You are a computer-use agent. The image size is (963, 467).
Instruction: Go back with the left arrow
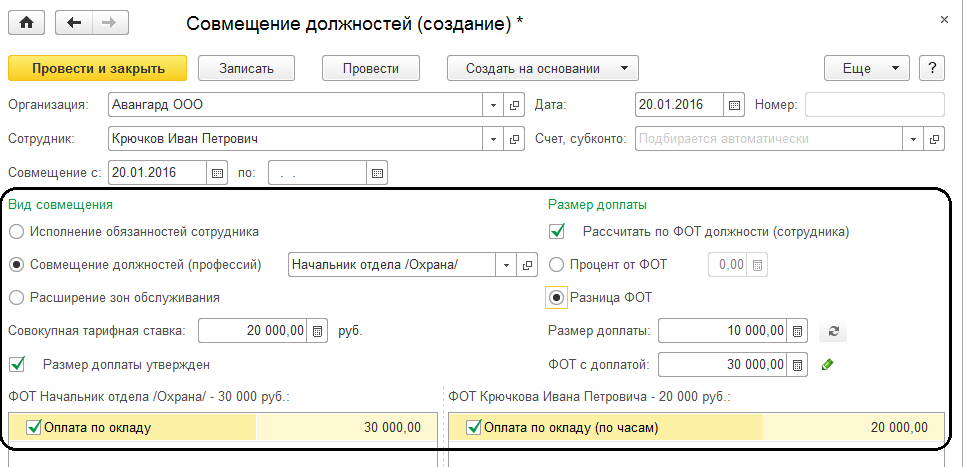click(x=75, y=21)
